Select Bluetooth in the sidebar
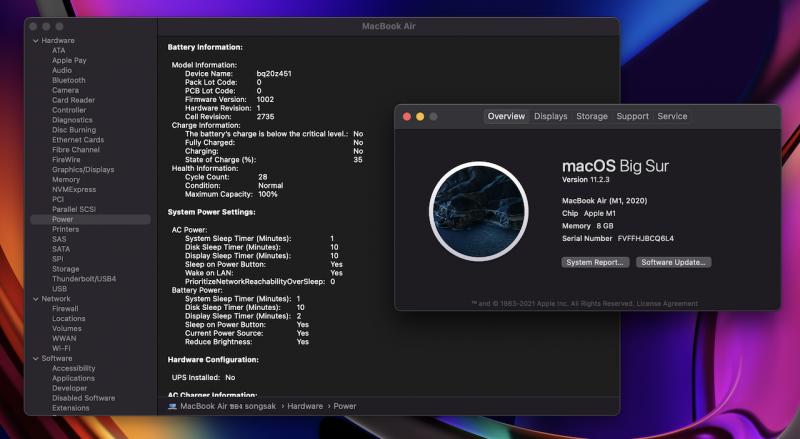 tap(69, 80)
